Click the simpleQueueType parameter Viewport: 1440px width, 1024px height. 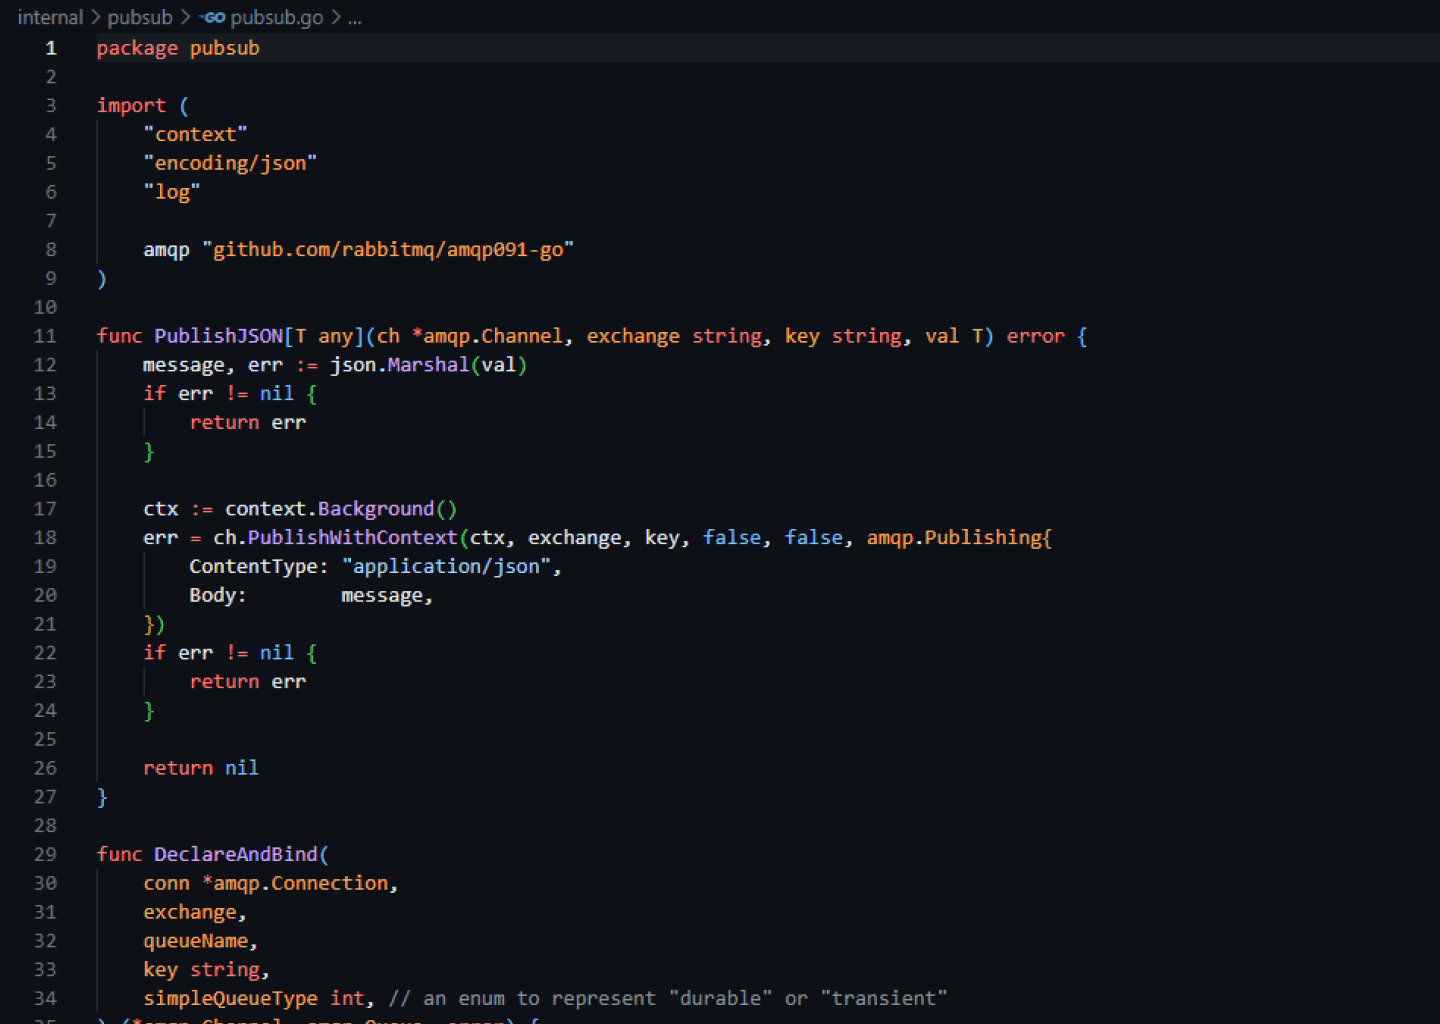pyautogui.click(x=230, y=998)
